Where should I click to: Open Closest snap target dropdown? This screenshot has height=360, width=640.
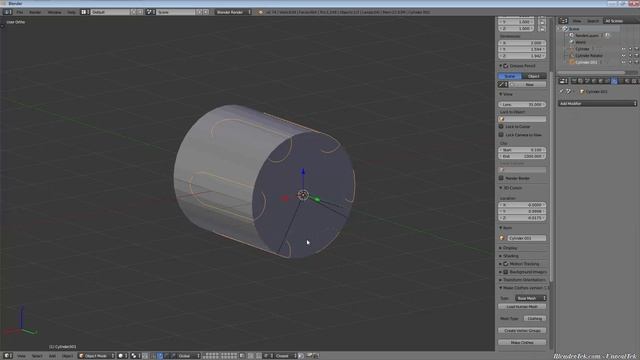click(285, 356)
